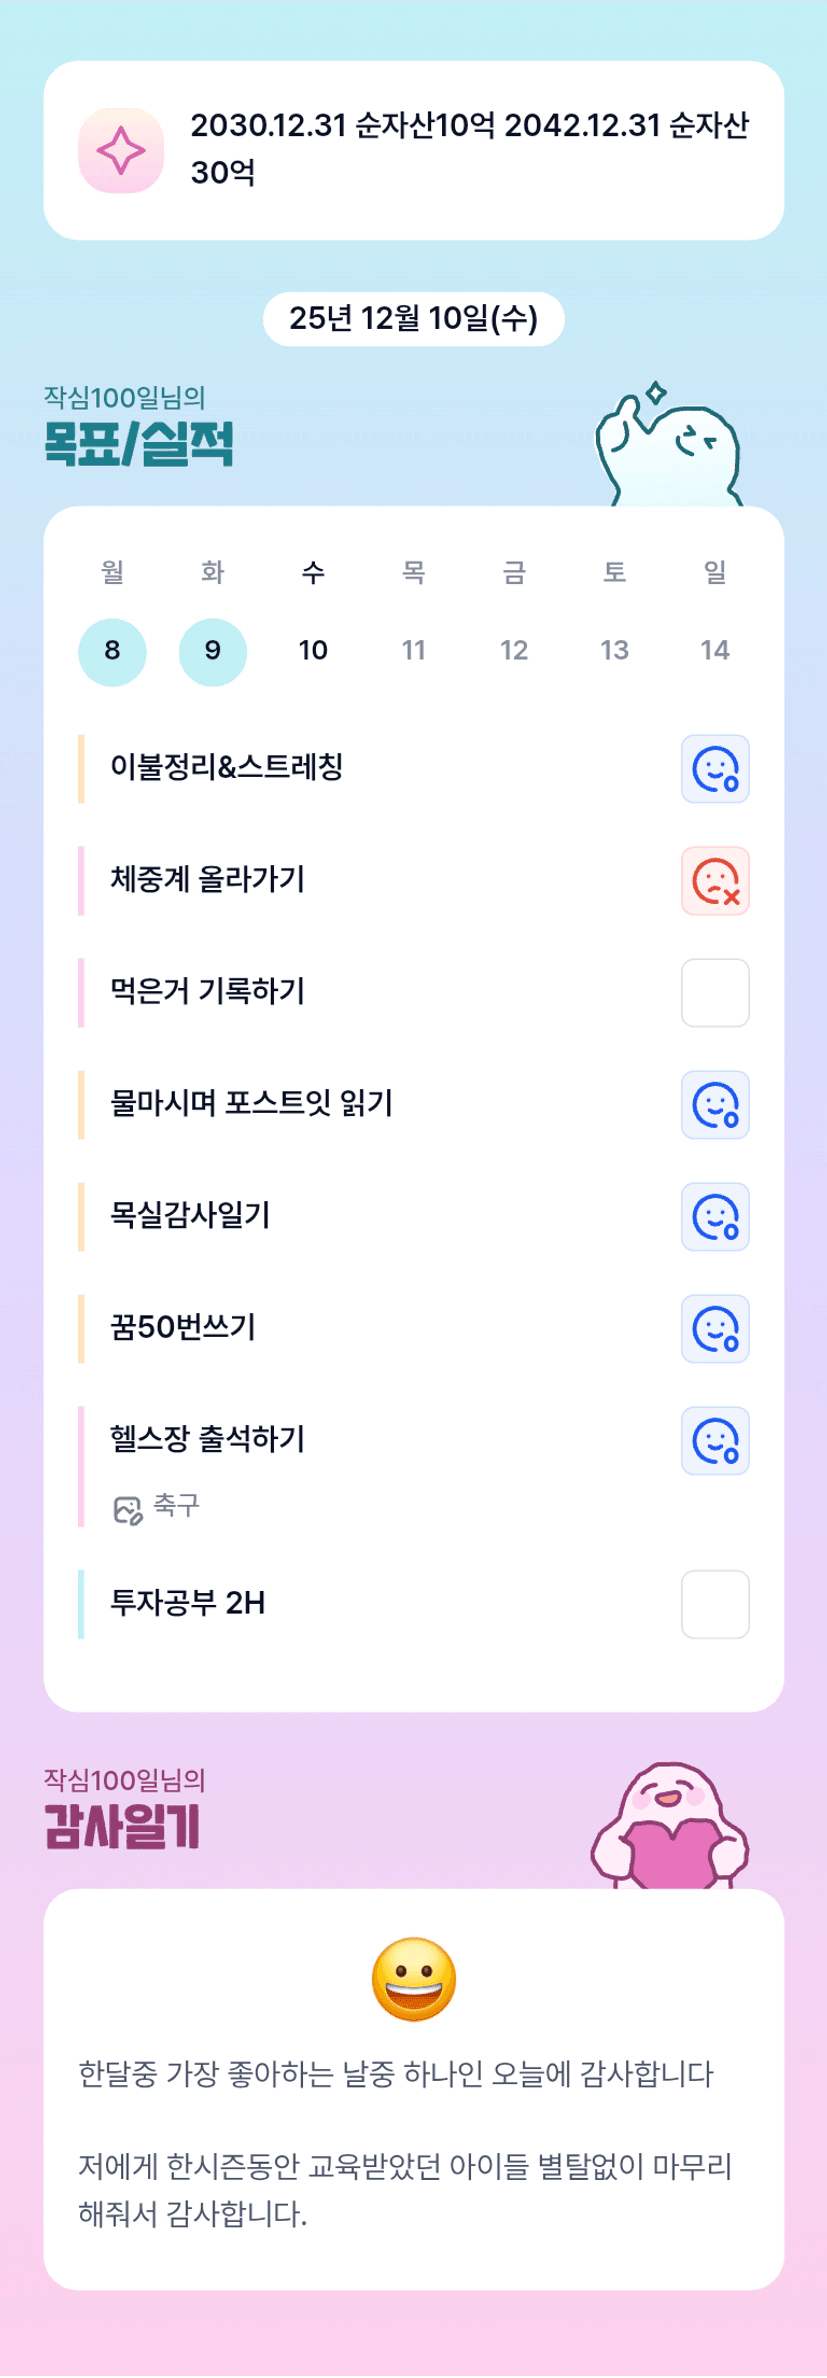827x2378 pixels.
Task: Select Monday the 8th in week calendar
Action: (x=112, y=651)
